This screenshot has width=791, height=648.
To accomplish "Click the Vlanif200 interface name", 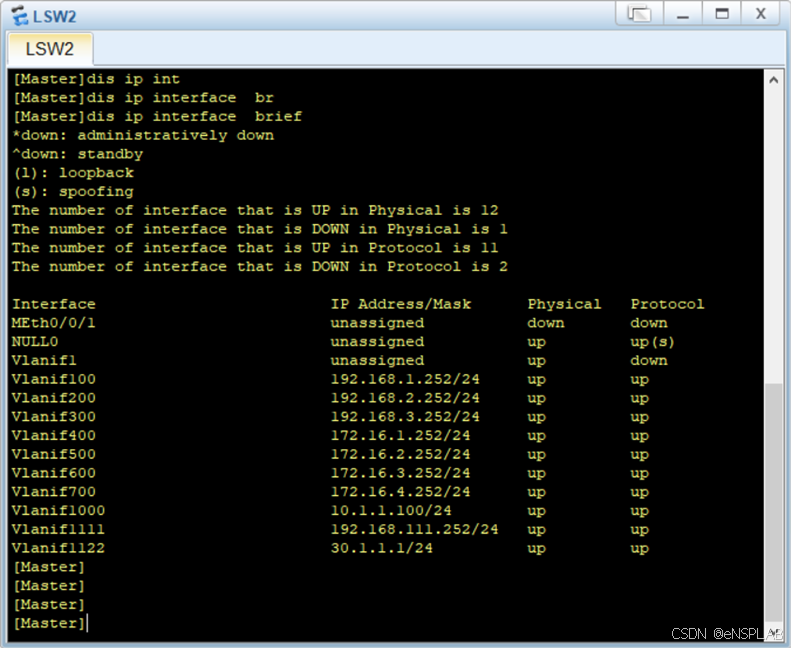I will [53, 398].
